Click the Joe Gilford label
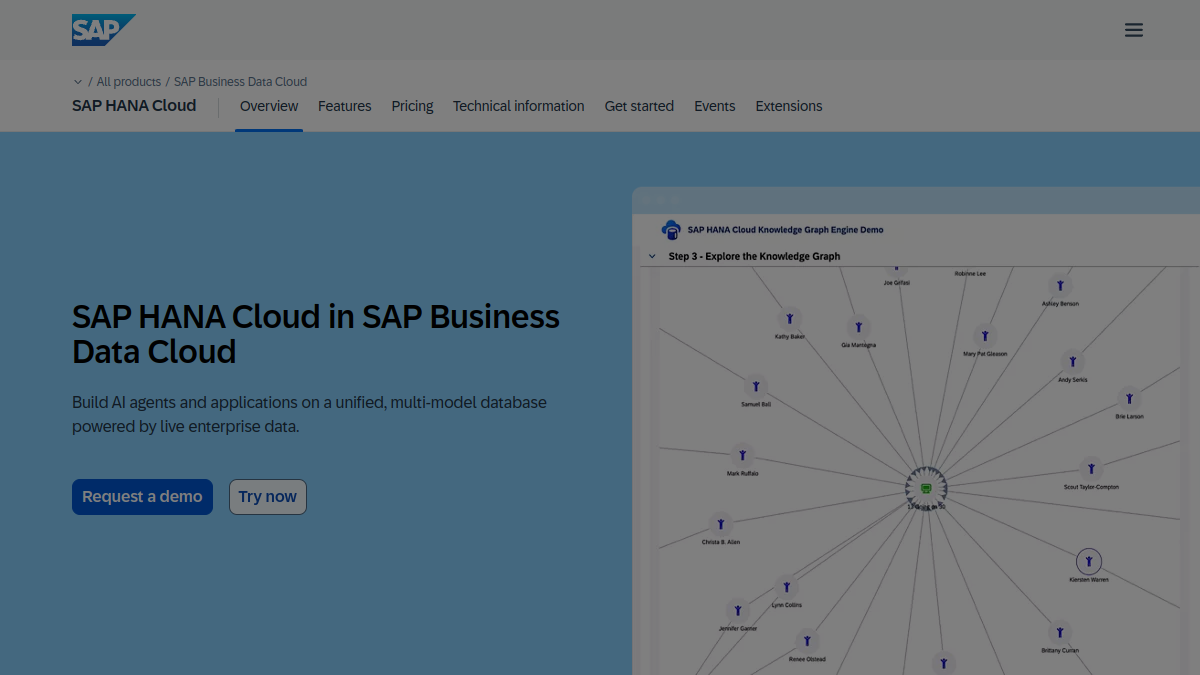 tap(896, 283)
